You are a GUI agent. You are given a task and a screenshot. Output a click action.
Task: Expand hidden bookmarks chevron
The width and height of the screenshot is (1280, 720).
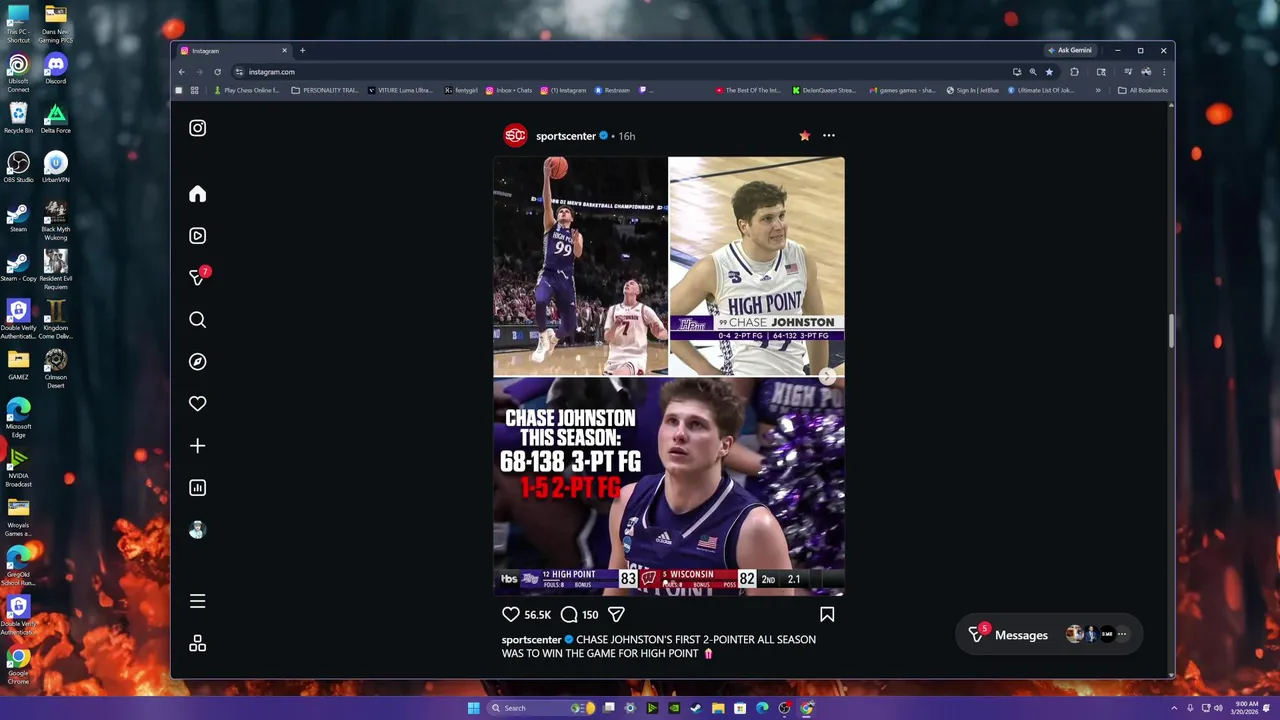(1098, 90)
